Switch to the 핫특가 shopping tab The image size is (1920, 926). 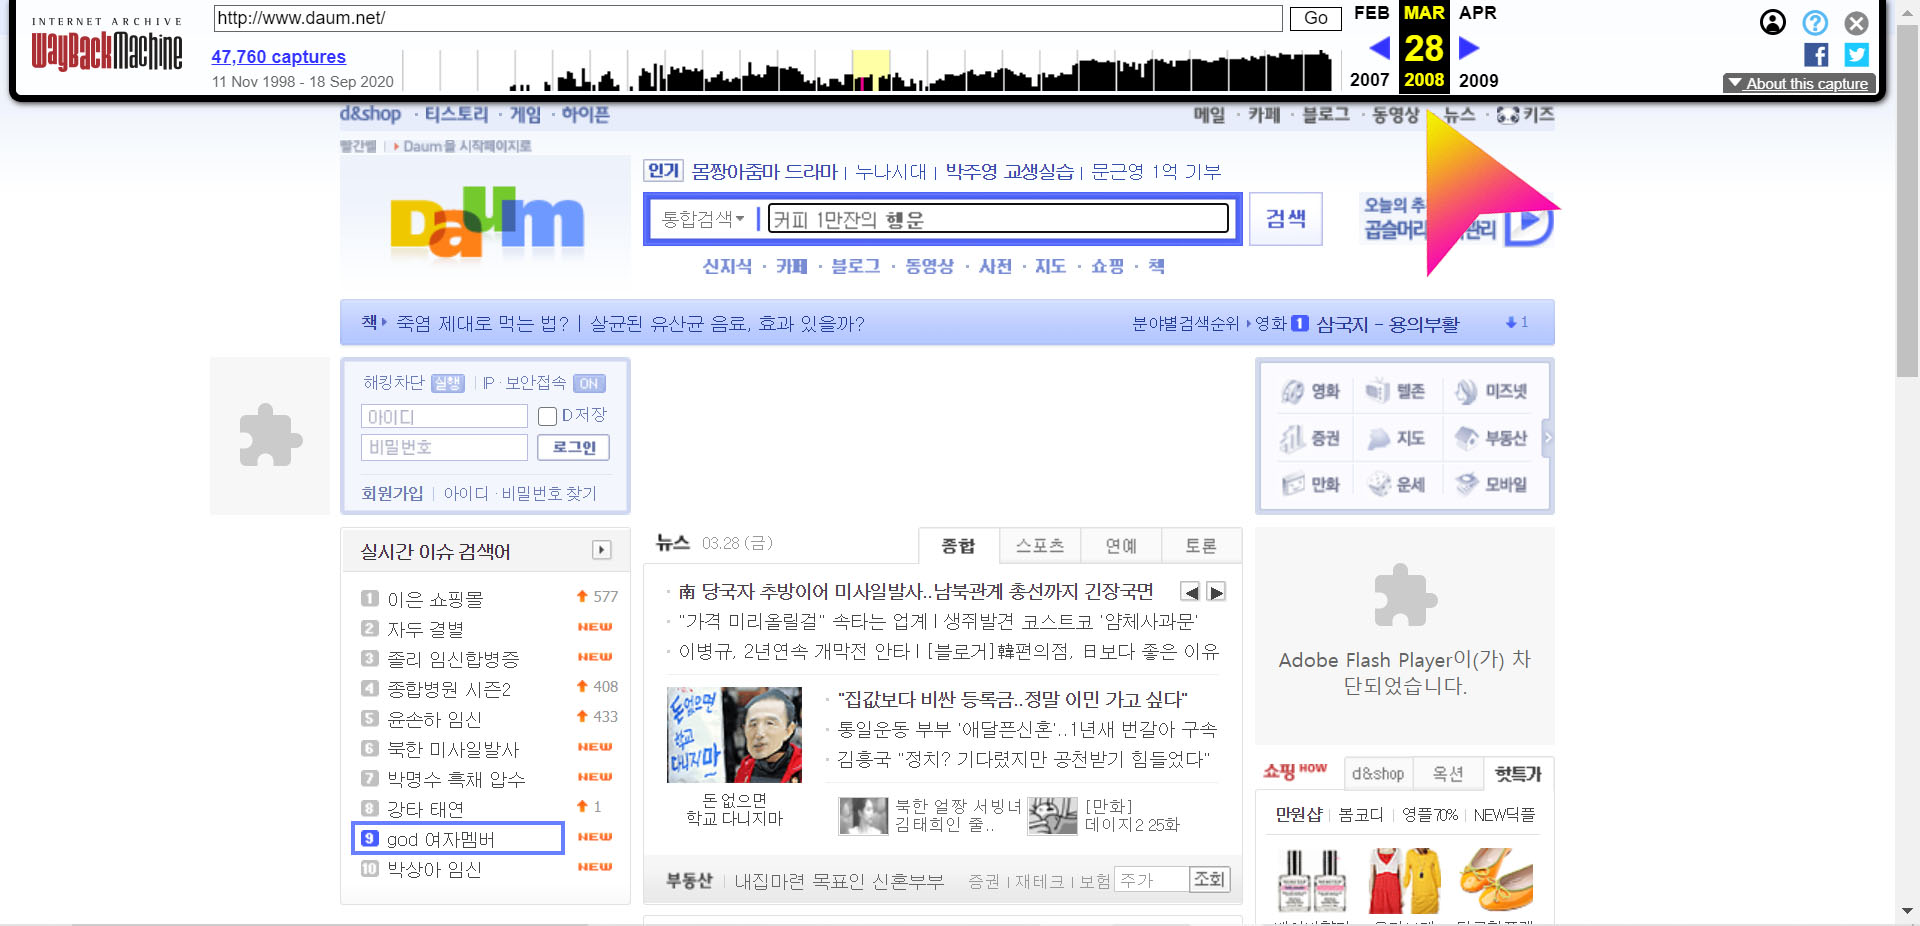pos(1518,774)
